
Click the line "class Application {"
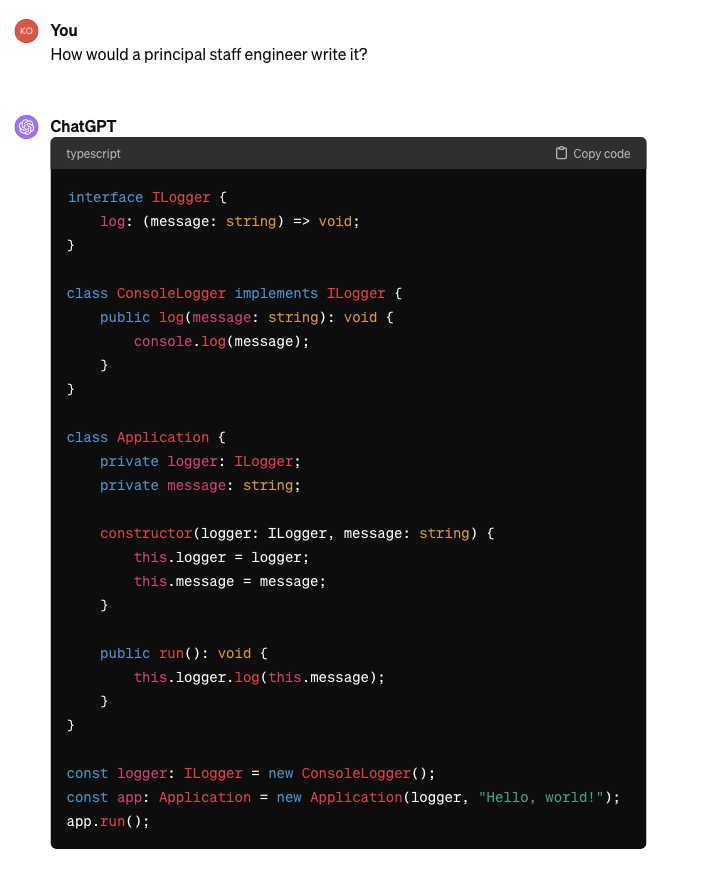146,438
